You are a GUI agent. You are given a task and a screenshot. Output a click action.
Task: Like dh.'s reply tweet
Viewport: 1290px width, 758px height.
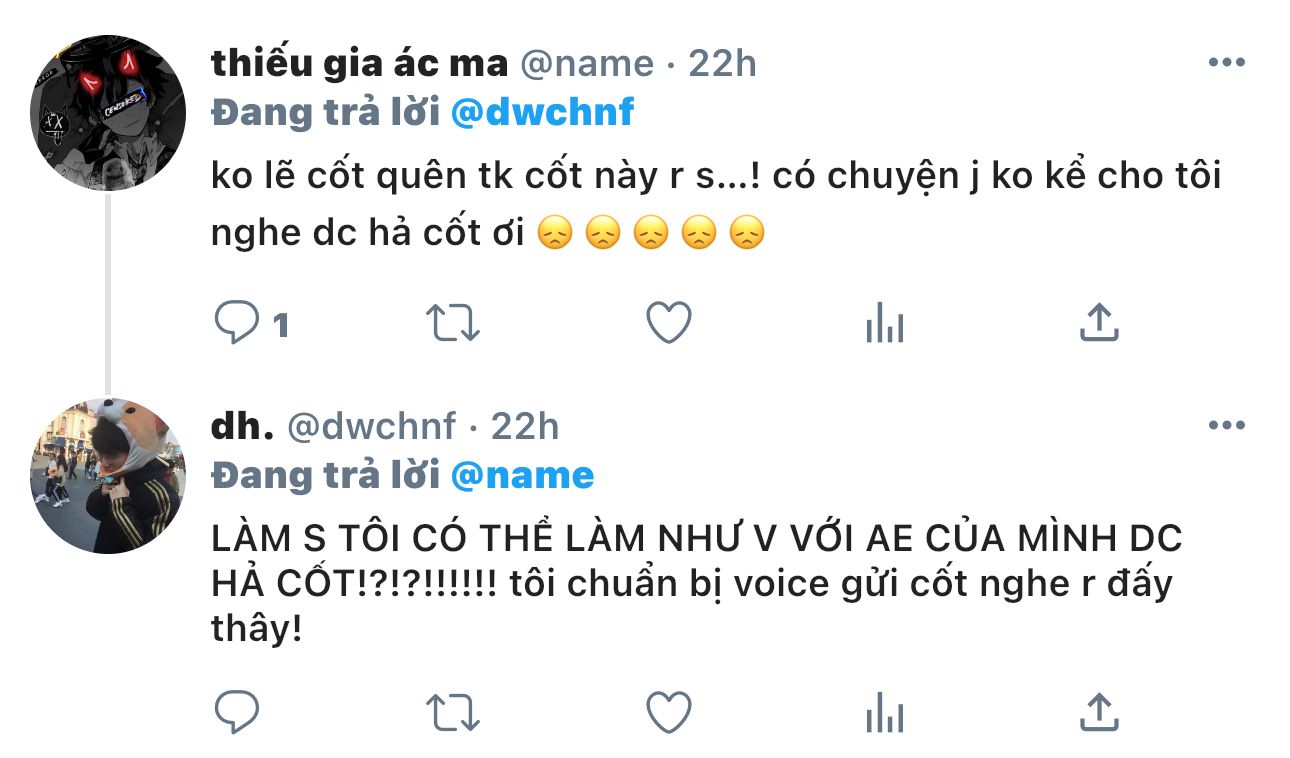tap(669, 713)
